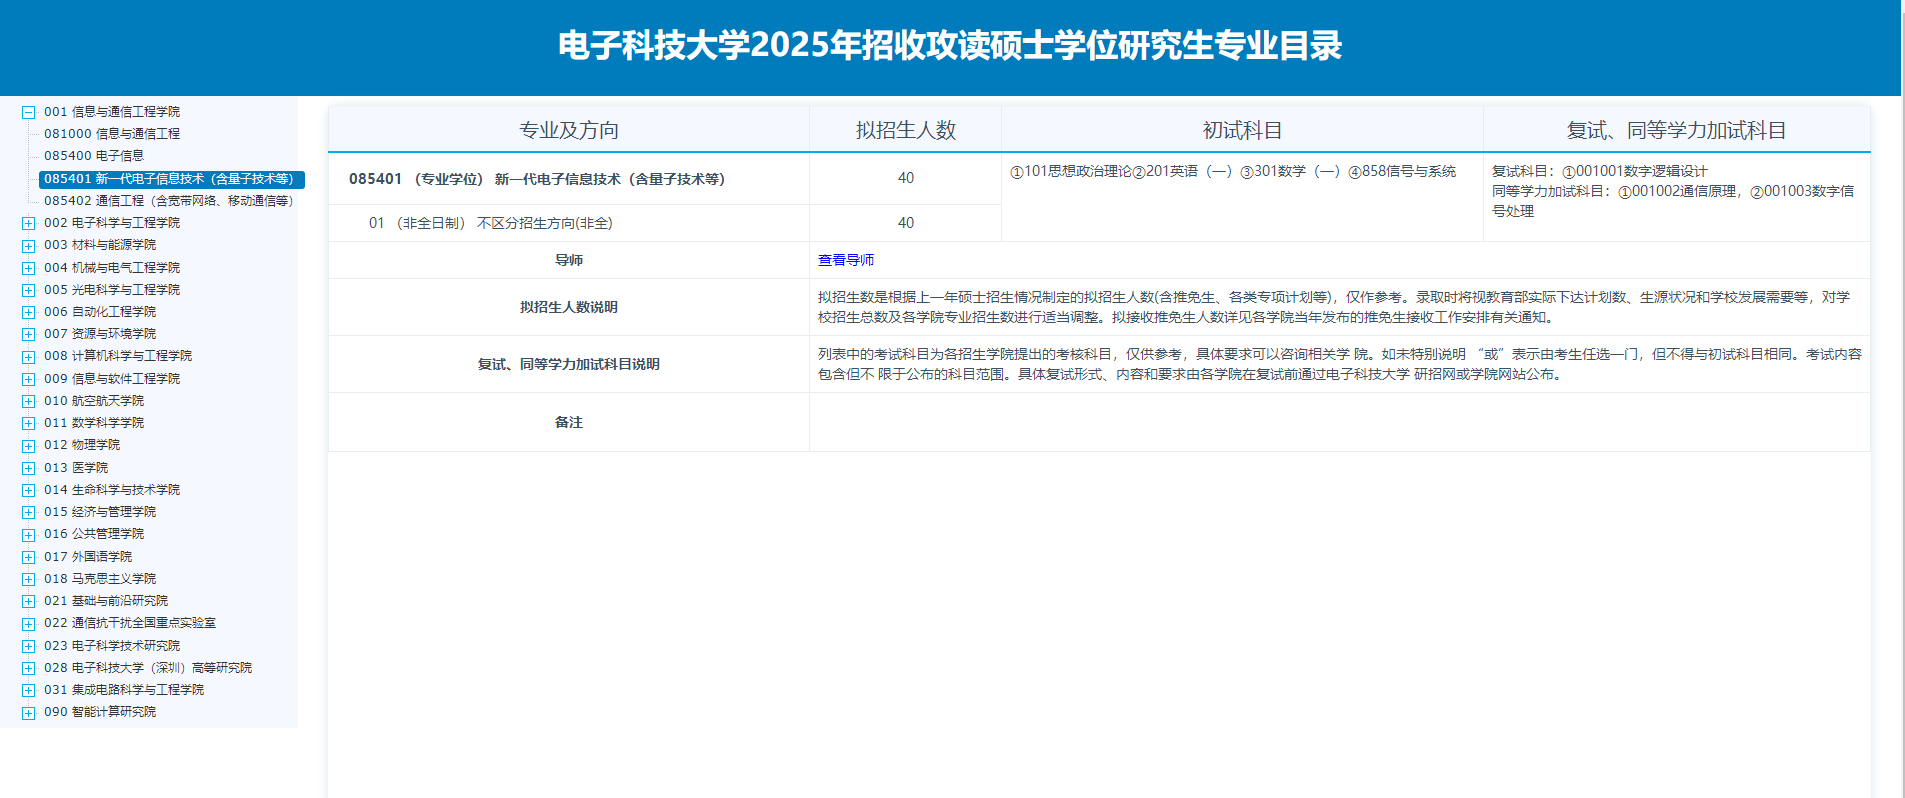Image resolution: width=1905 pixels, height=798 pixels.
Task: Expand the 022 通信抗干扰全国重点实验室 node
Action: point(29,623)
